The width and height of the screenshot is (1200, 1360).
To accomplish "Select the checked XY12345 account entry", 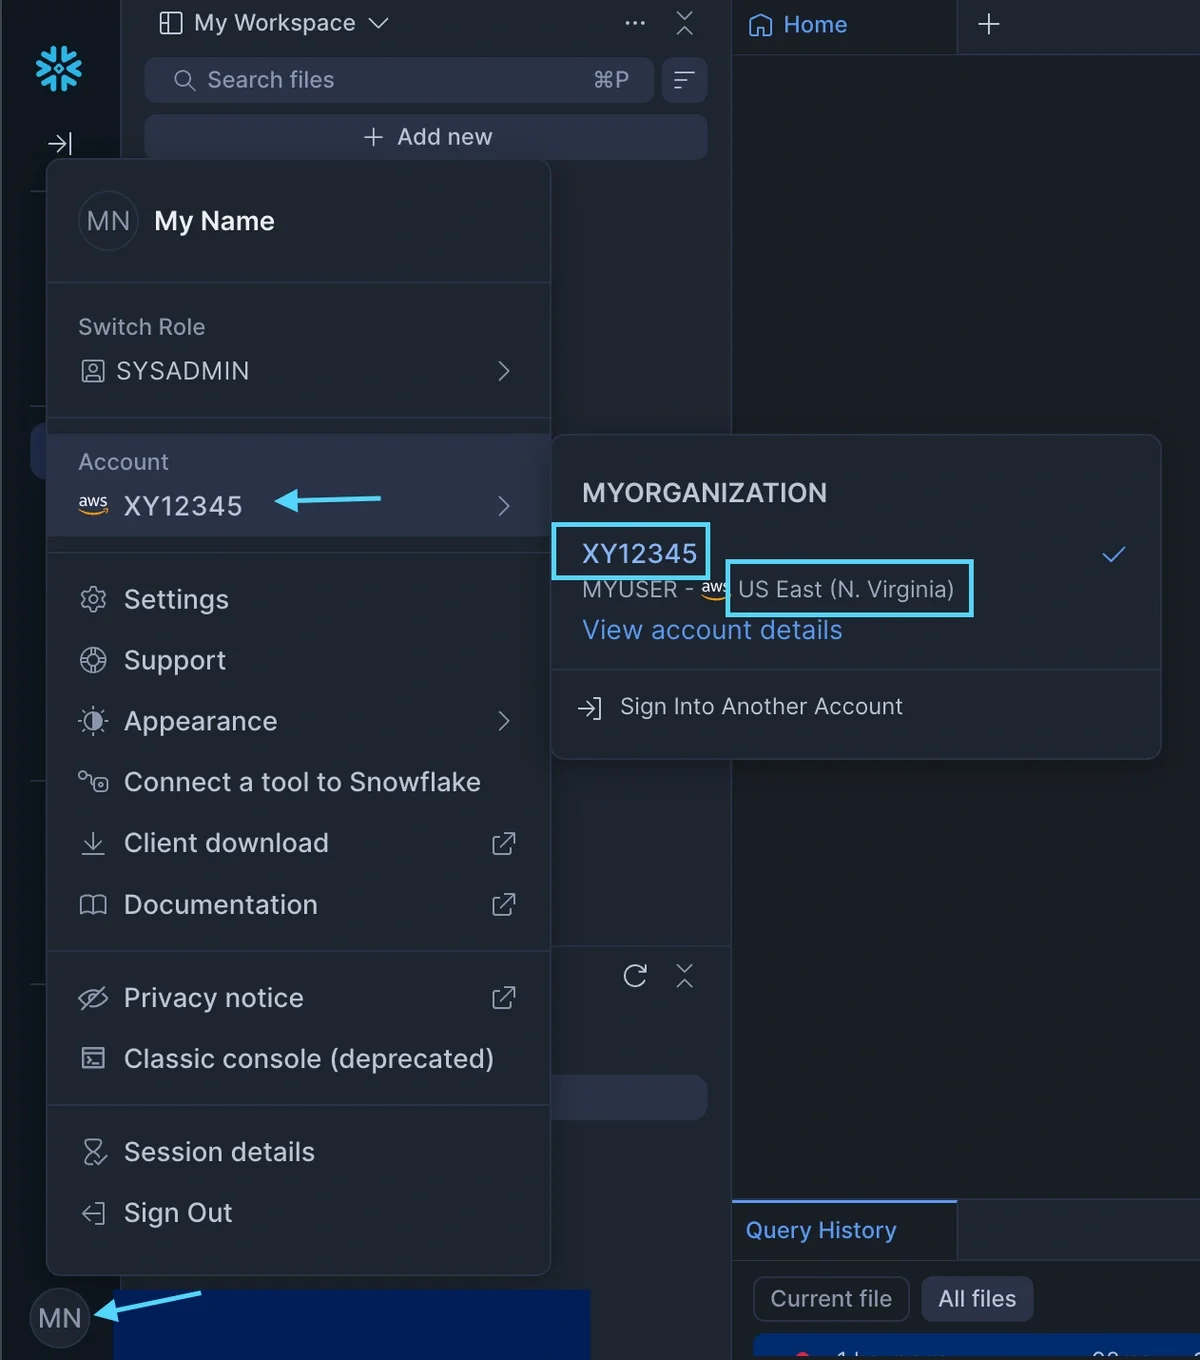I will coord(640,553).
